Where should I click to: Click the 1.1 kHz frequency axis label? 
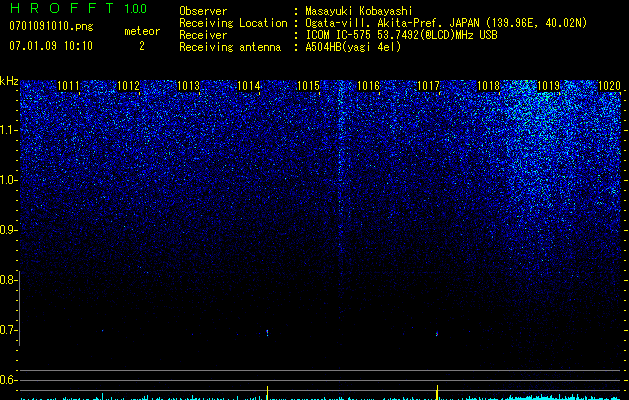pyautogui.click(x=8, y=130)
